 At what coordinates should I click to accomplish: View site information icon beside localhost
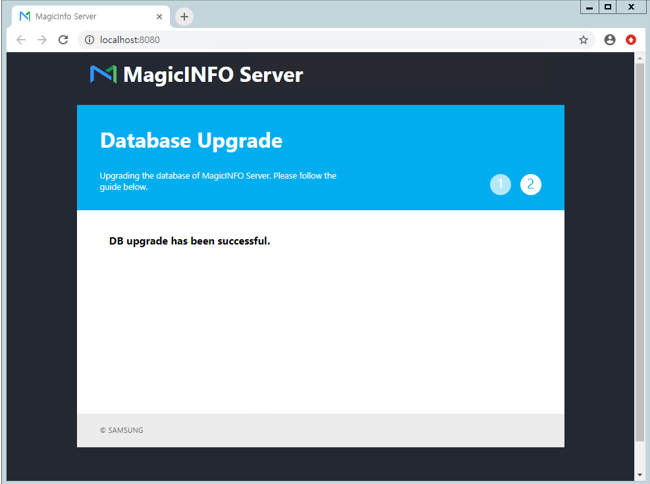tap(89, 40)
